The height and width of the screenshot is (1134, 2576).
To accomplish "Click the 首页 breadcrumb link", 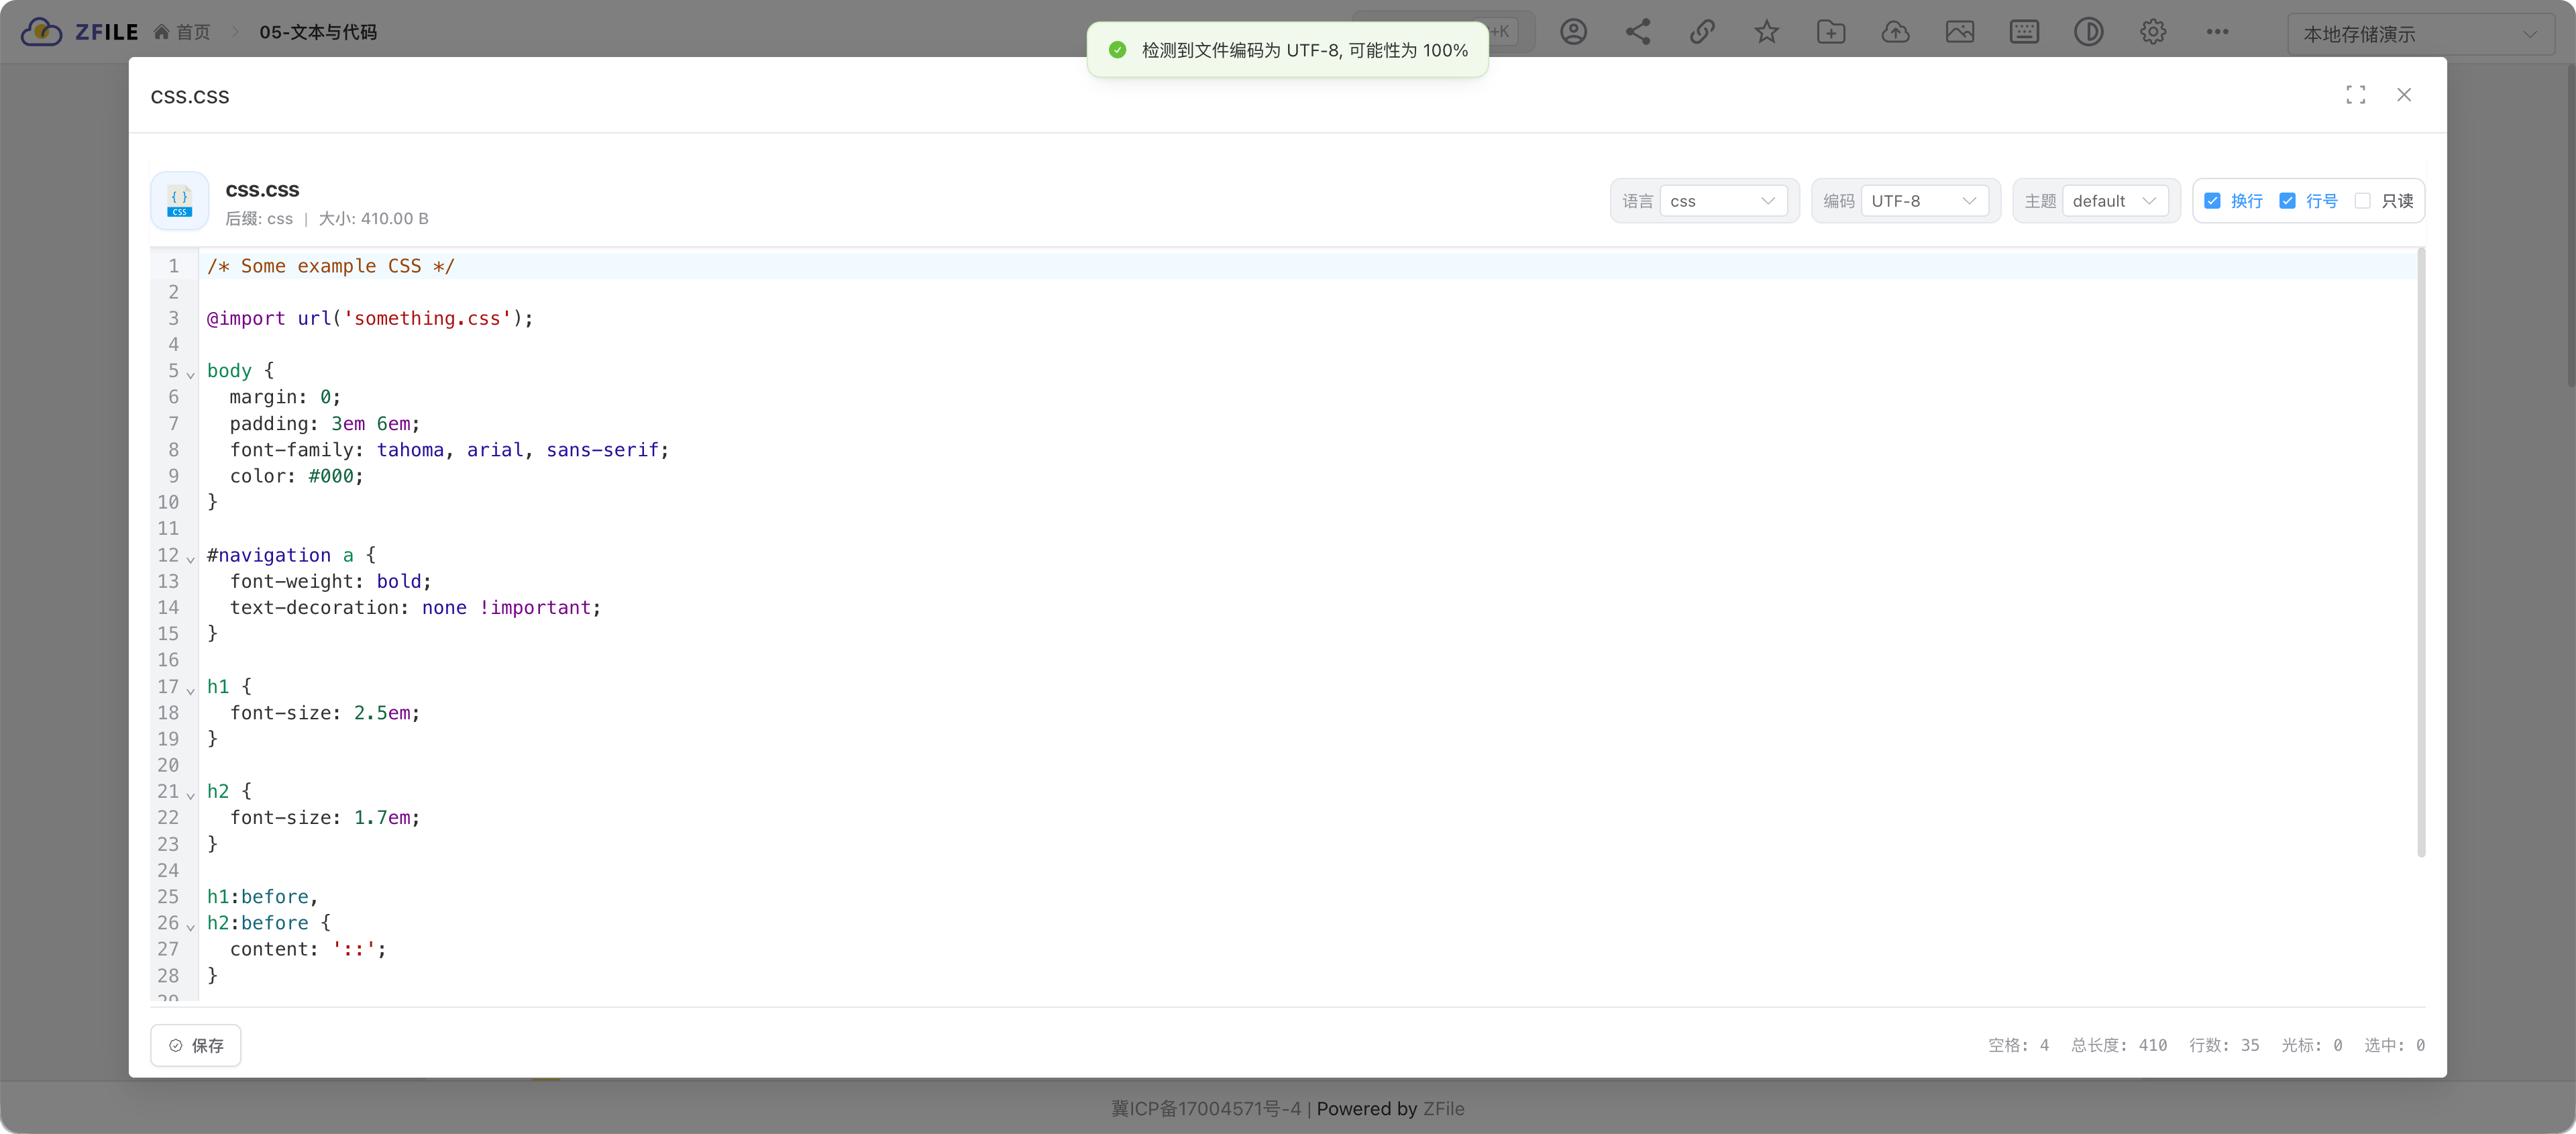I will pos(193,32).
